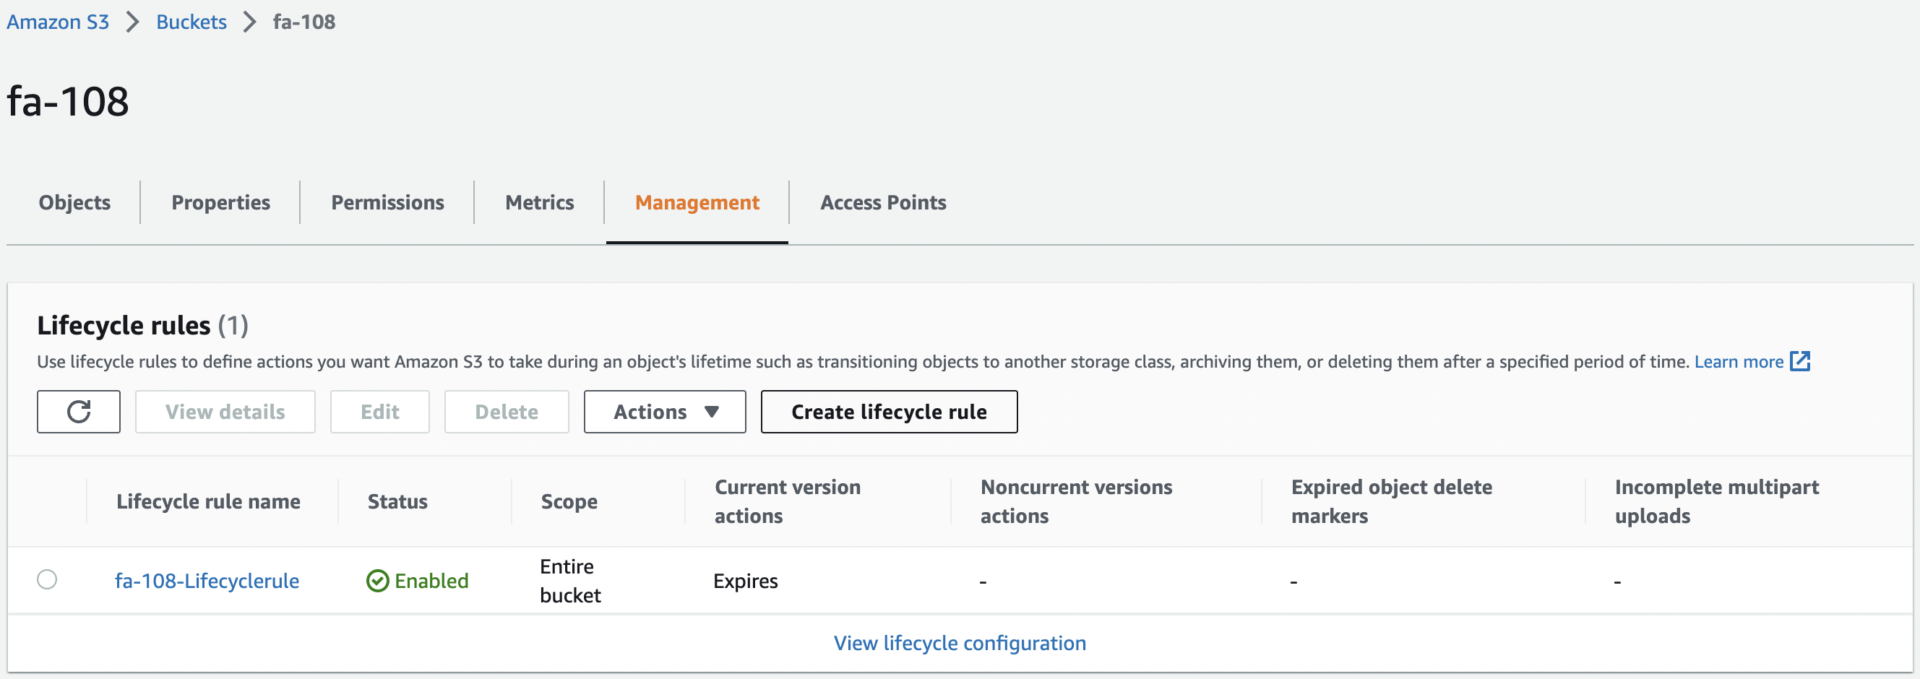Open the Properties tab
Viewport: 1920px width, 679px height.
[x=220, y=203]
